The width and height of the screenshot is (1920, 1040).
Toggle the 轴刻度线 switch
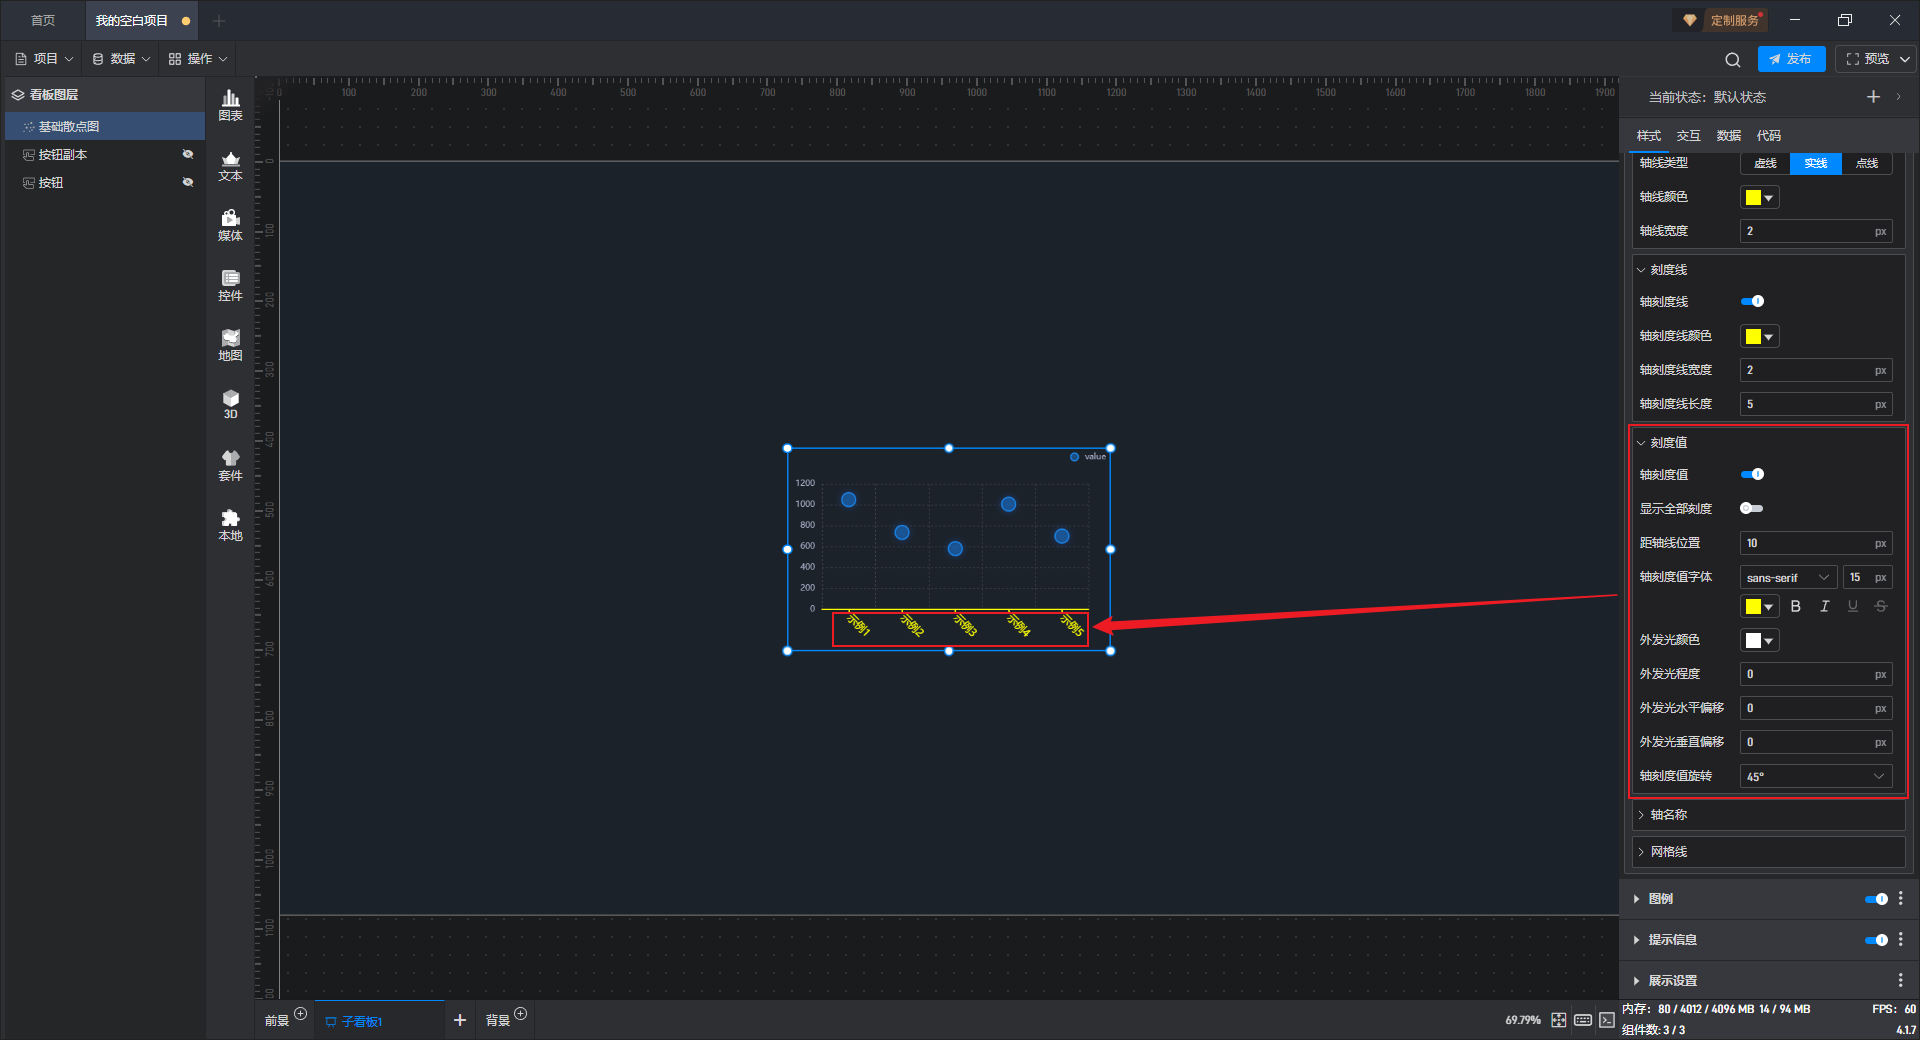tap(1752, 301)
